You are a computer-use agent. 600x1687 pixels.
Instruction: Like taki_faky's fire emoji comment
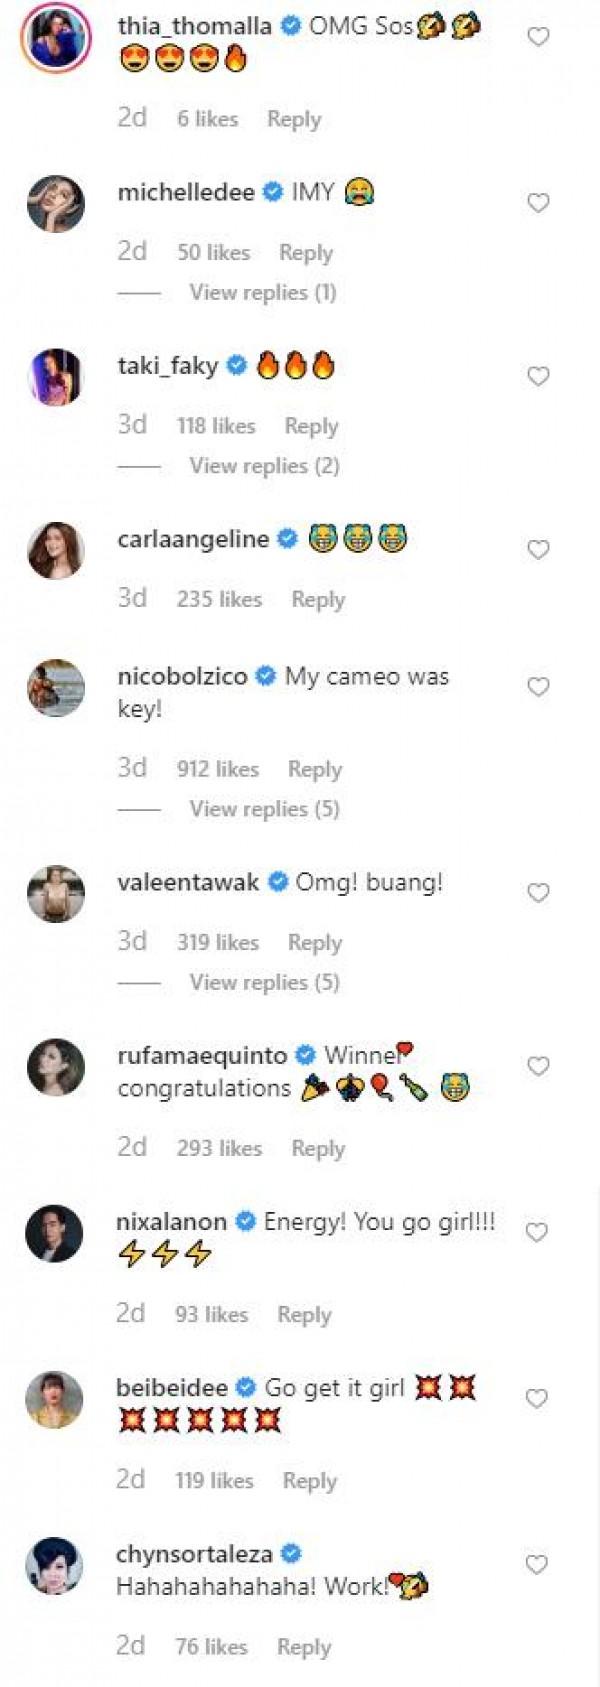click(x=538, y=376)
